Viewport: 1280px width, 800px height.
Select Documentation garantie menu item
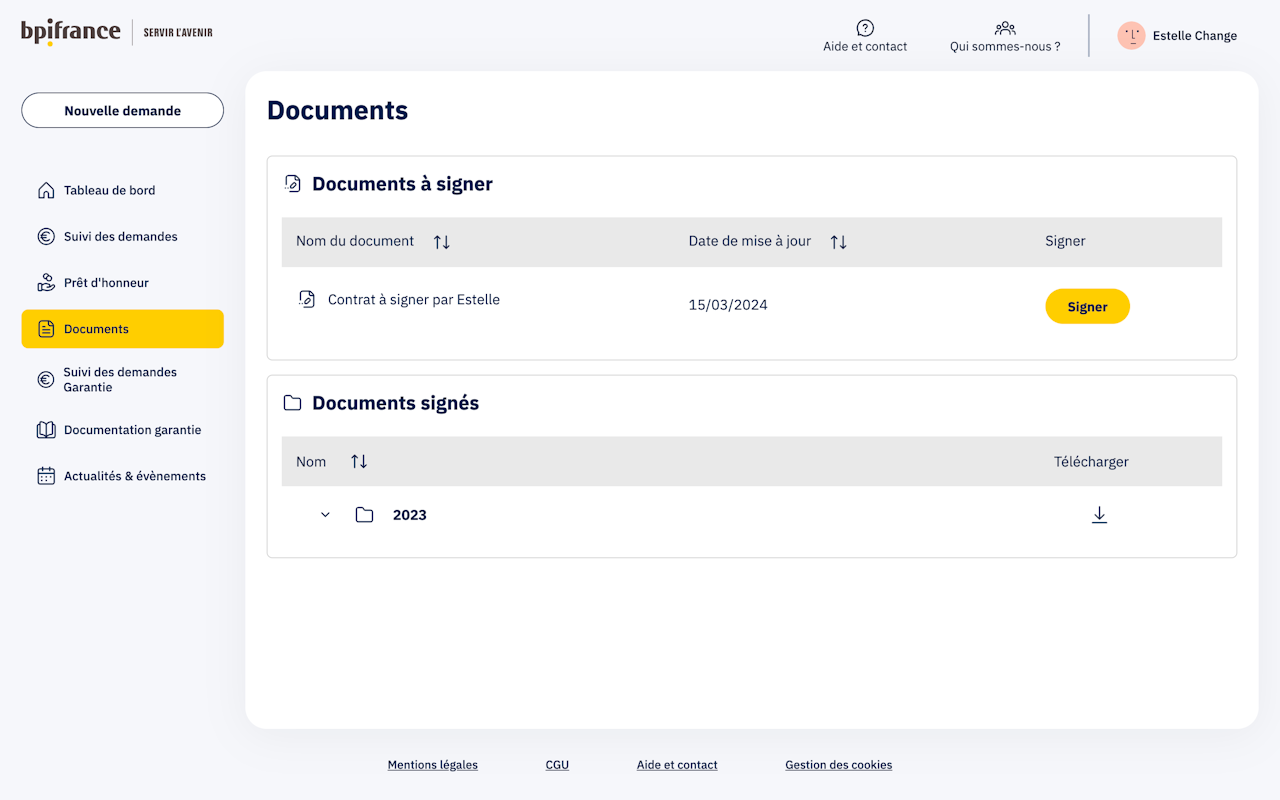click(x=132, y=430)
